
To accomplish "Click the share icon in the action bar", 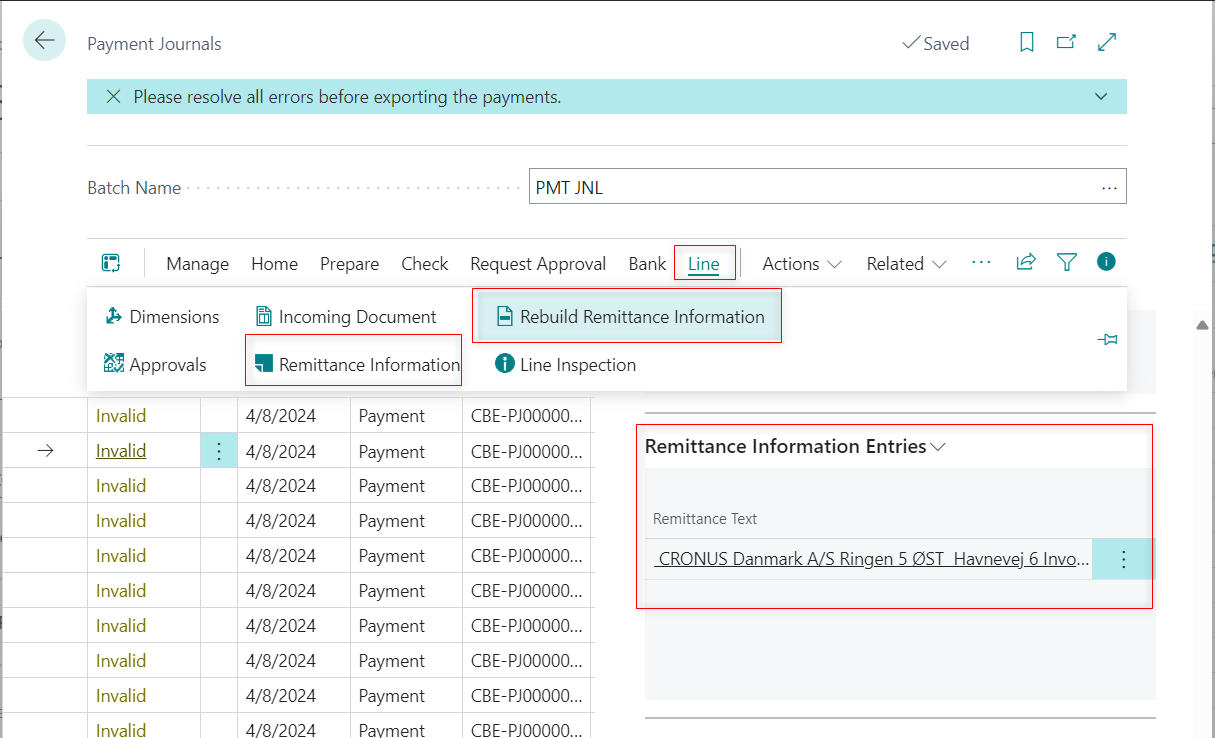I will 1025,261.
